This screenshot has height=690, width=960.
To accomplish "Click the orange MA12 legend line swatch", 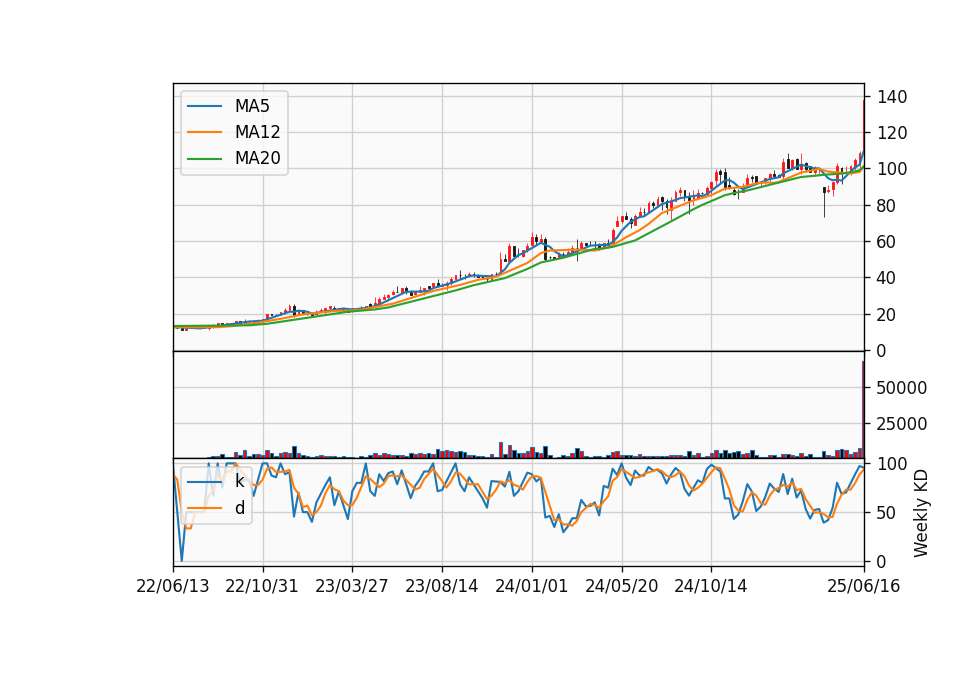I will tap(204, 132).
